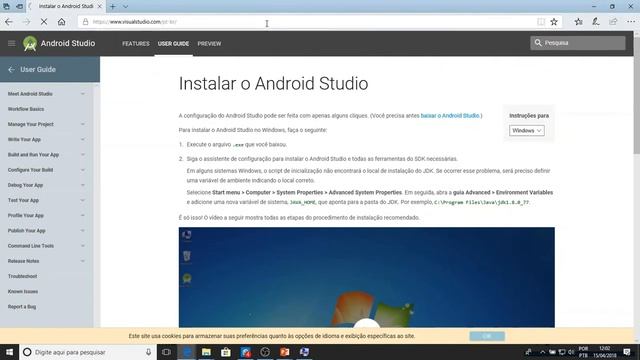640x360 pixels.
Task: Click the Pesquisa search field
Action: (578, 43)
